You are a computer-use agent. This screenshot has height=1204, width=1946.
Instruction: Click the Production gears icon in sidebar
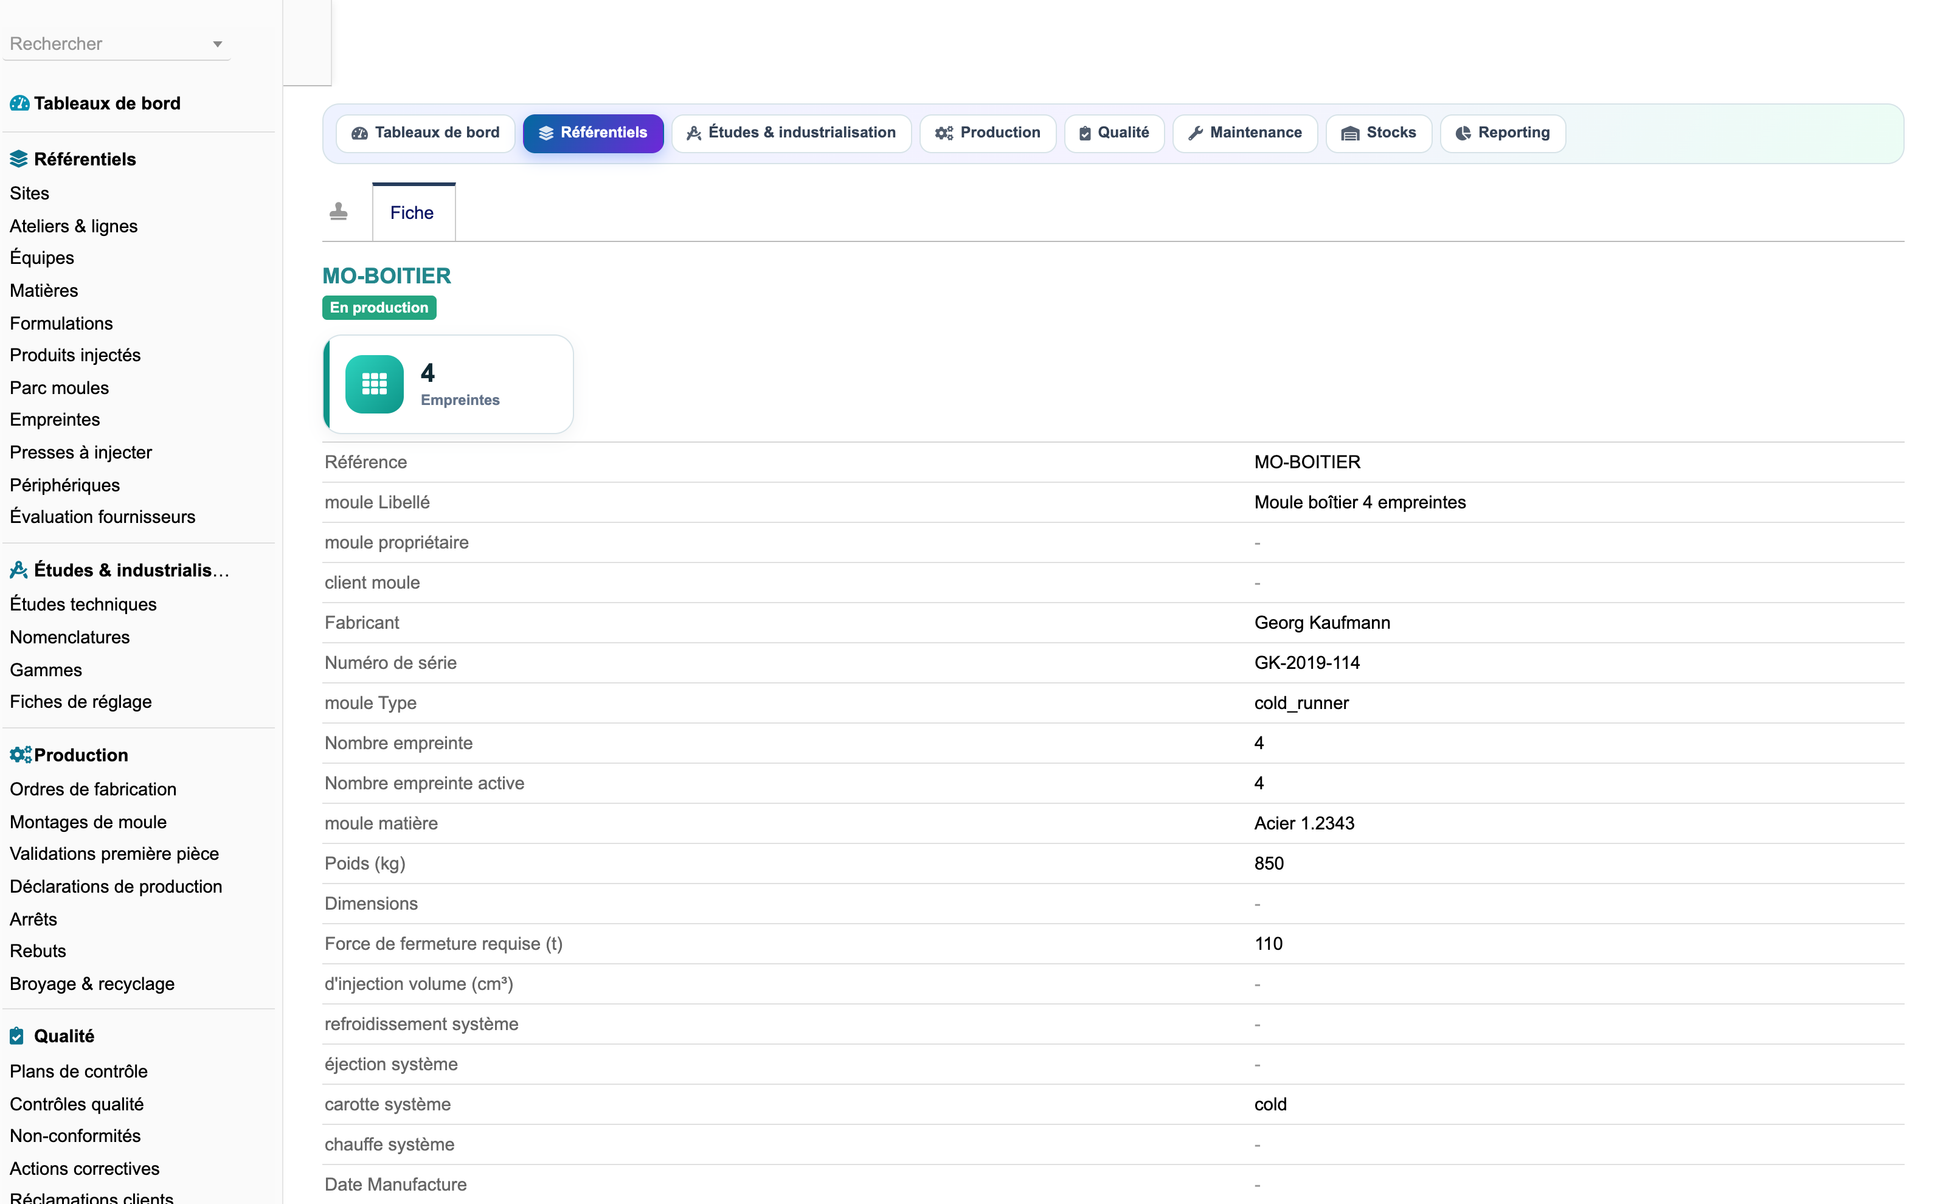click(20, 755)
